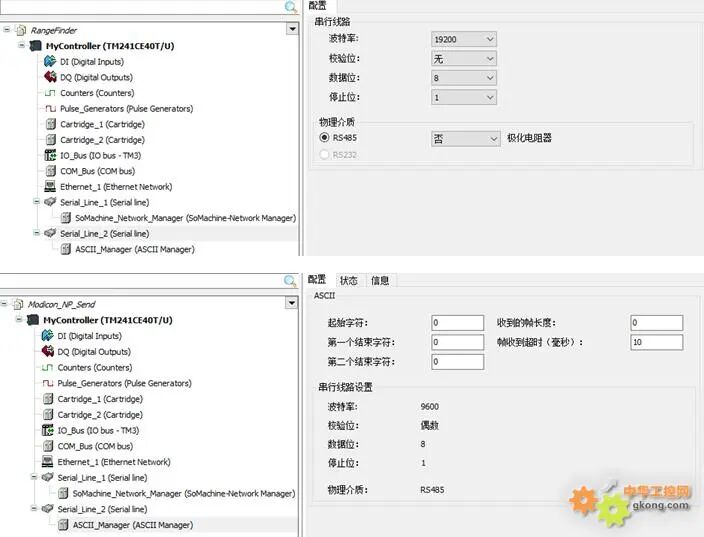Click COM_Bus icon in RangeFinder tree
Viewport: 704px width, 537px height.
(50, 171)
